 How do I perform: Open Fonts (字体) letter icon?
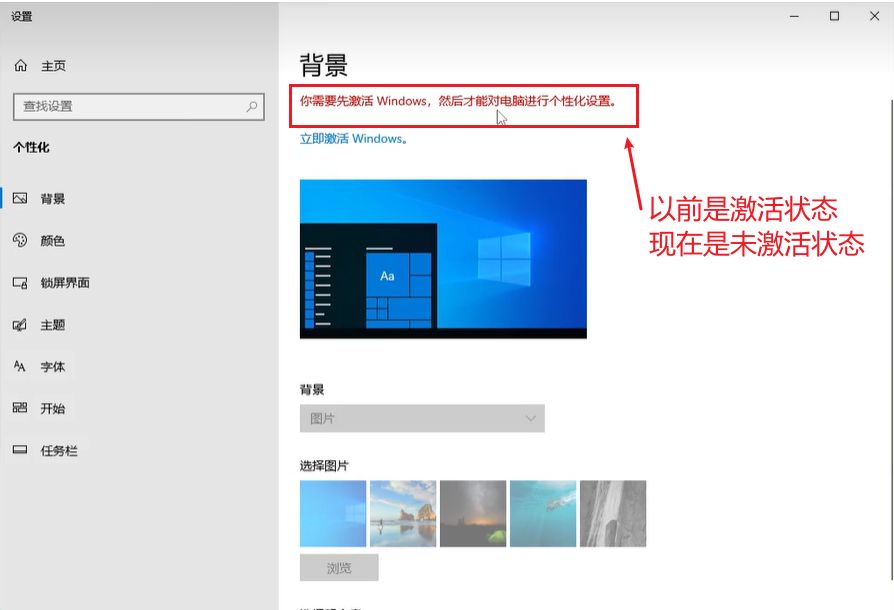point(20,367)
